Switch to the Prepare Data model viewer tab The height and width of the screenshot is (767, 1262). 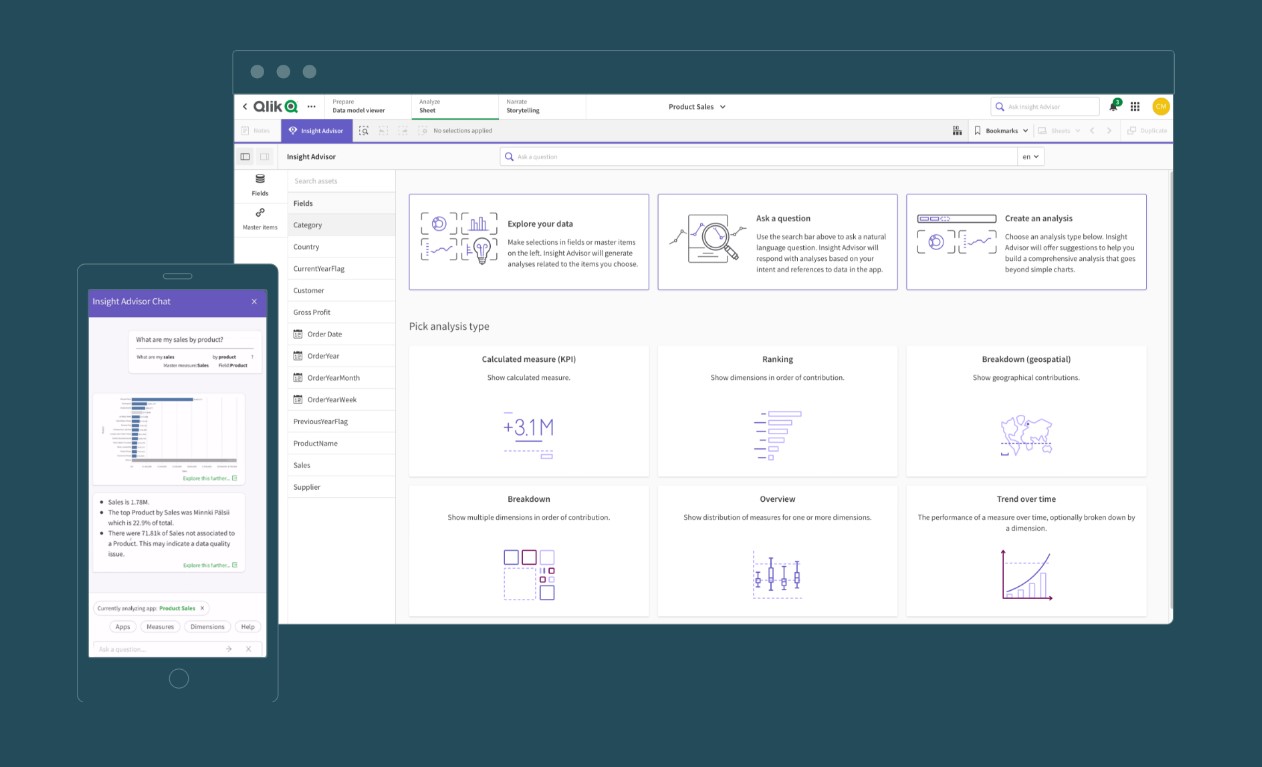click(x=367, y=107)
